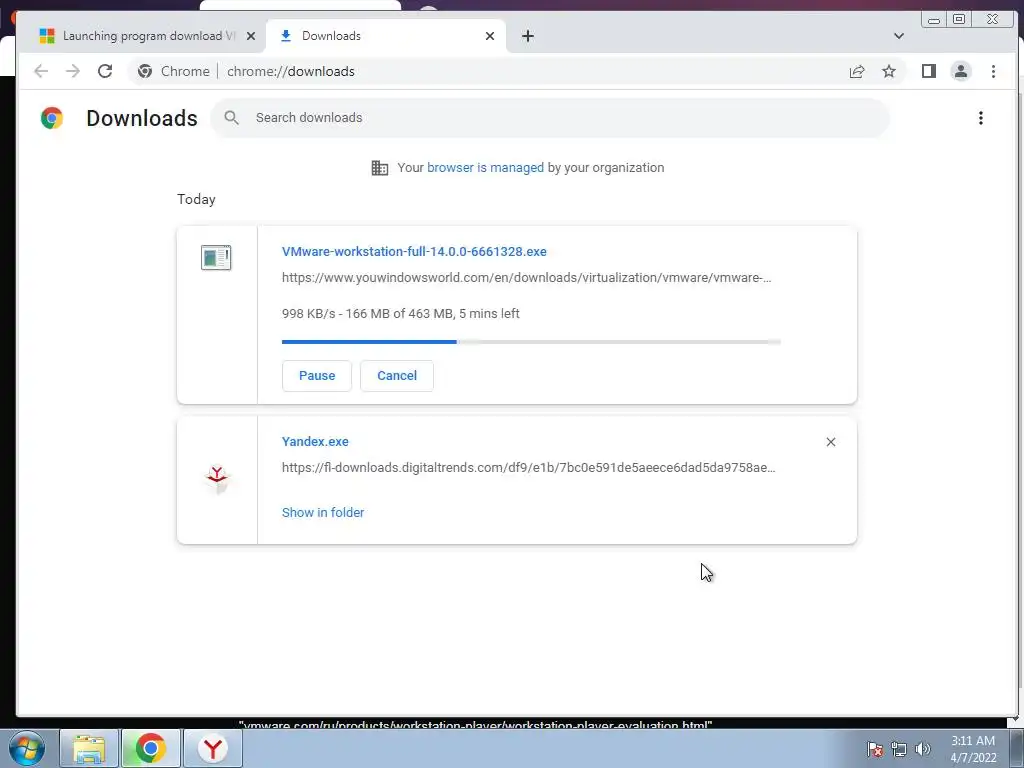The width and height of the screenshot is (1024, 768).
Task: Click the Today date heading
Action: [x=196, y=199]
